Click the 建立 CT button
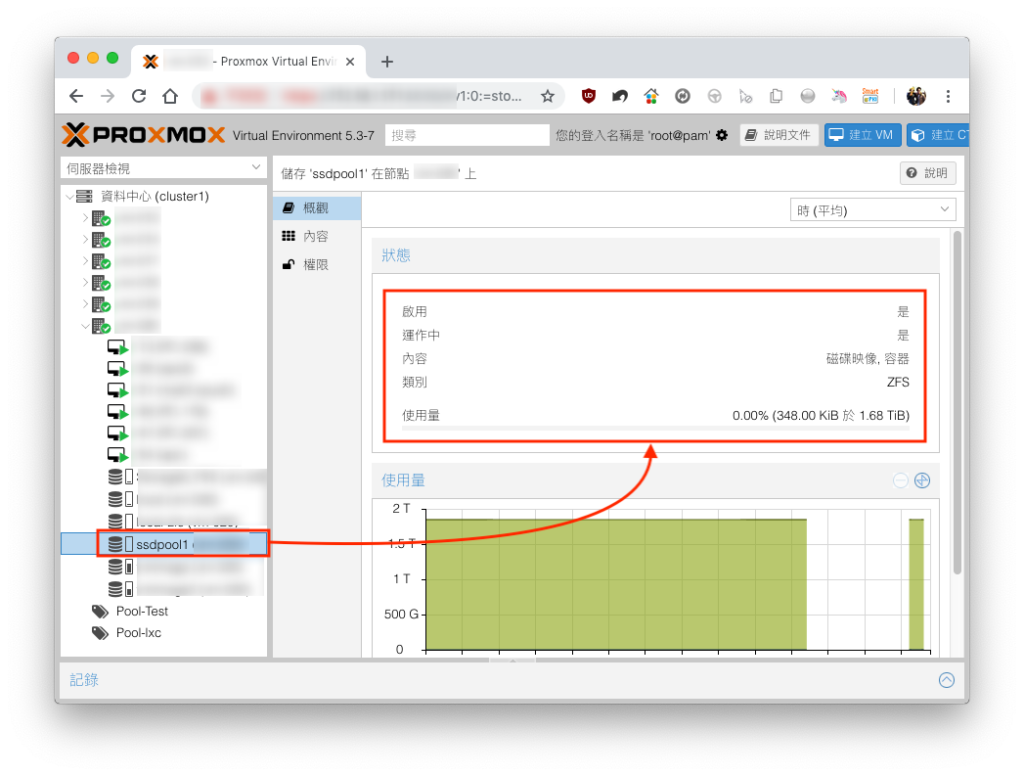The width and height of the screenshot is (1024, 776). 938,135
